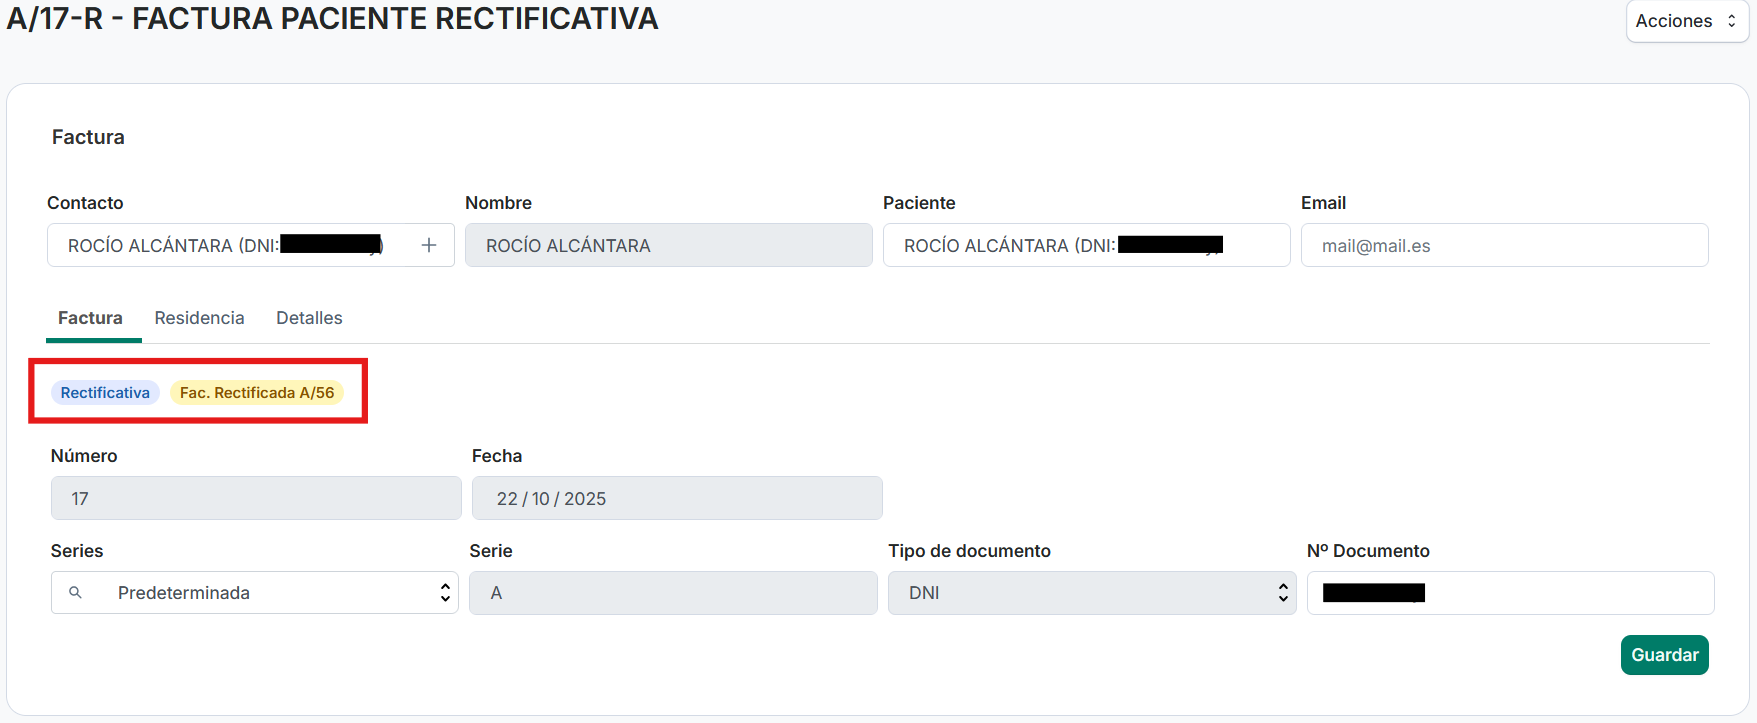
Task: Click the search icon in Series selector
Action: [75, 593]
